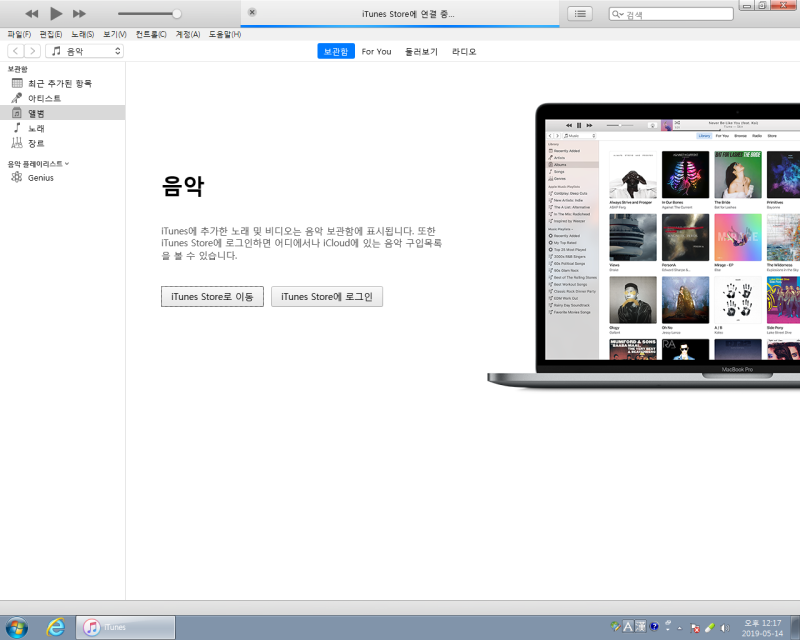Toggle the A input mode indicator
The image size is (800, 640).
628,626
